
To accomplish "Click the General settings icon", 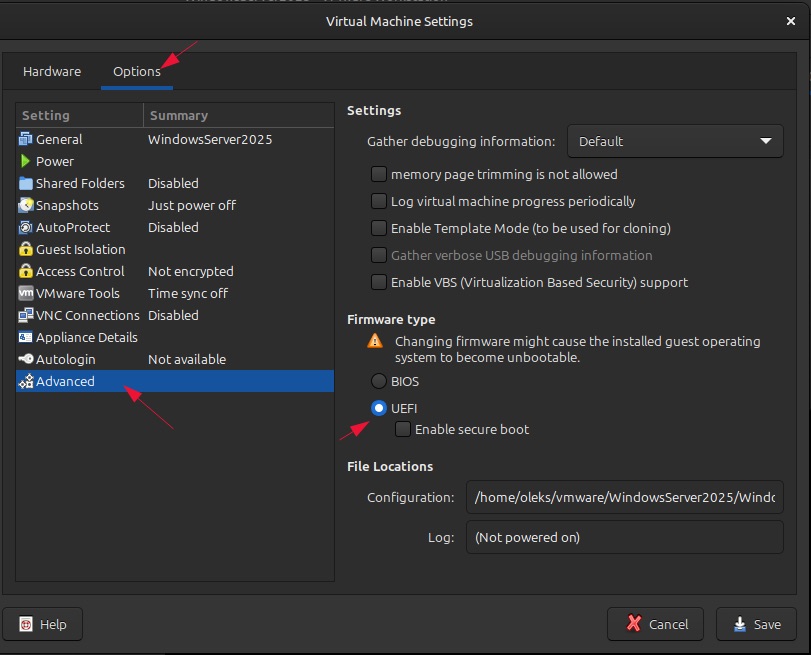I will pyautogui.click(x=26, y=139).
